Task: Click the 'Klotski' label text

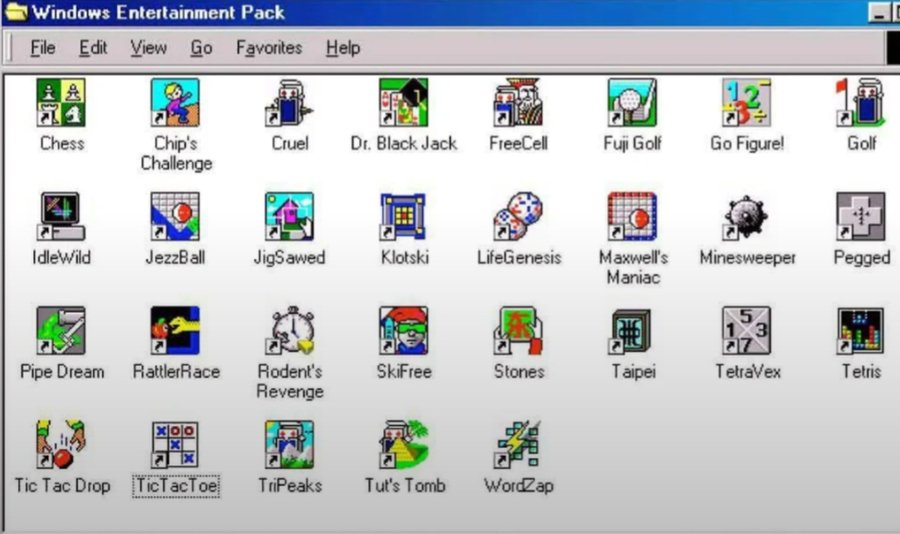Action: click(405, 258)
